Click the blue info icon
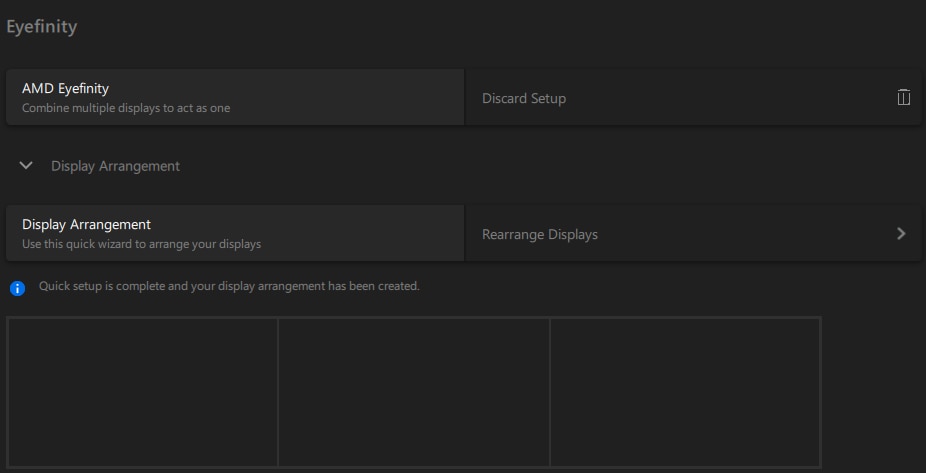This screenshot has height=473, width=926. click(x=18, y=288)
